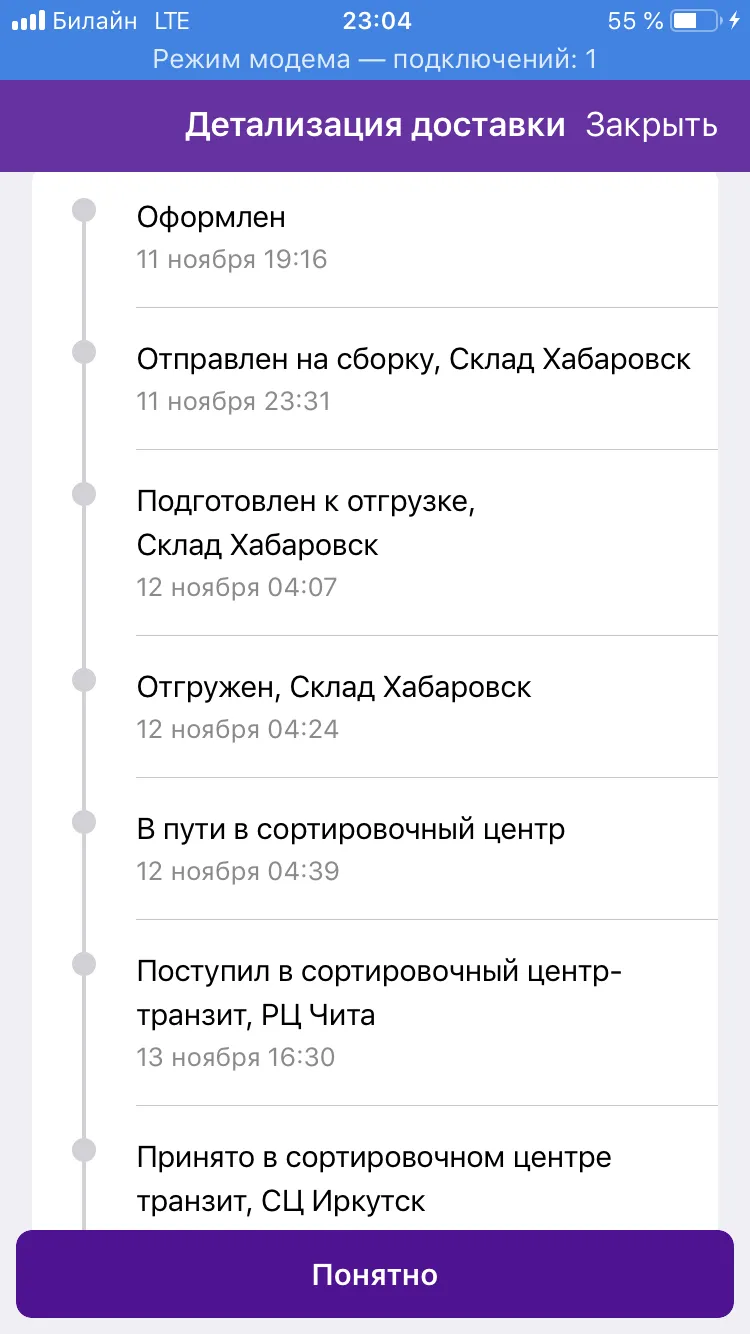Image resolution: width=750 pixels, height=1334 pixels.
Task: Tap the marker beside Отгружен, Склад Хабаровск
Action: pyautogui.click(x=85, y=680)
